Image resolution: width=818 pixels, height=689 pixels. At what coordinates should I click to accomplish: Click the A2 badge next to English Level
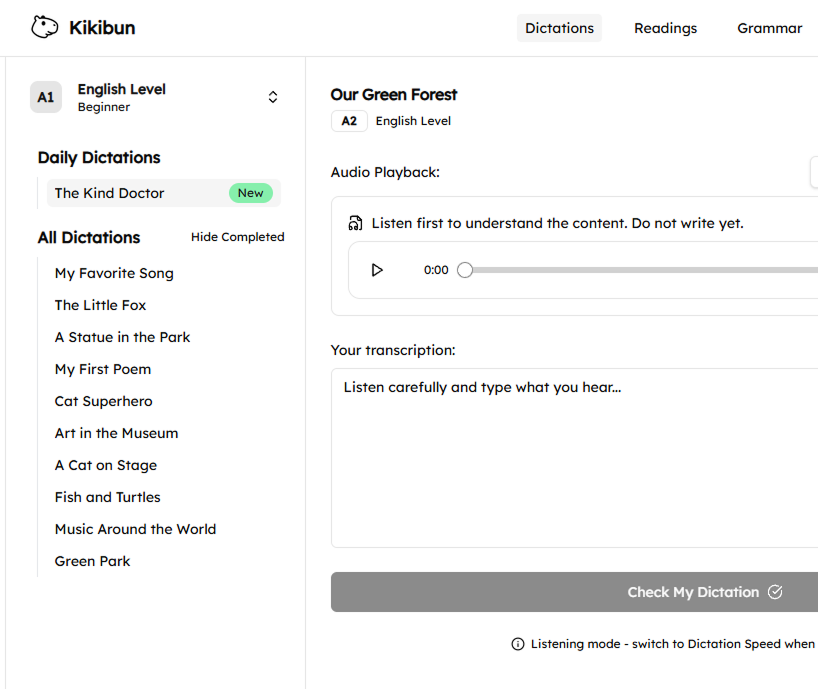pyautogui.click(x=349, y=120)
